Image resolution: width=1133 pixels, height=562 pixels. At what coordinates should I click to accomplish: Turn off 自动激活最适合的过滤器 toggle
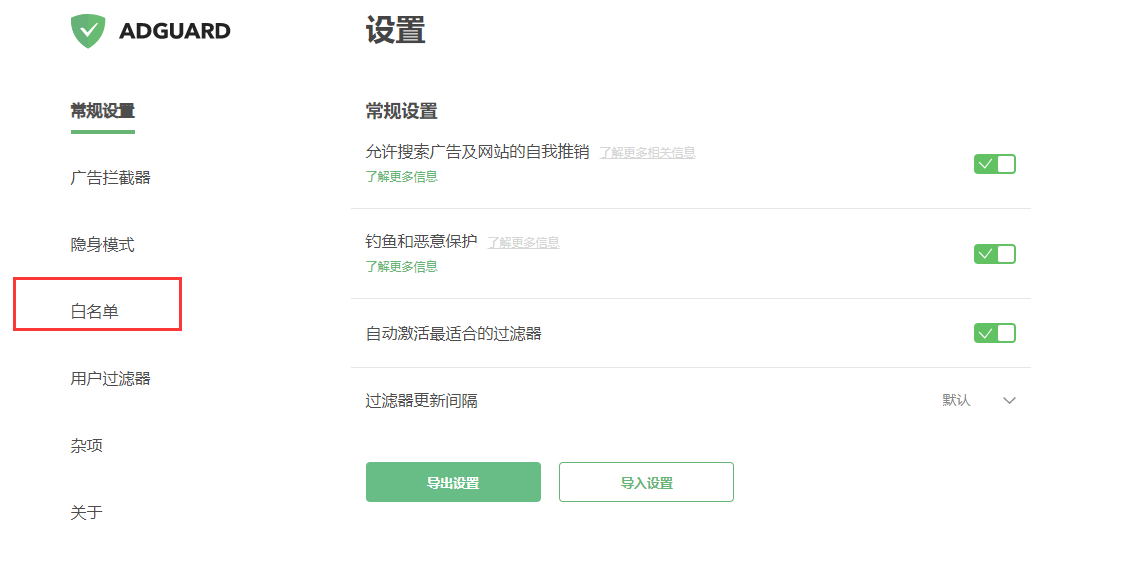[x=994, y=333]
